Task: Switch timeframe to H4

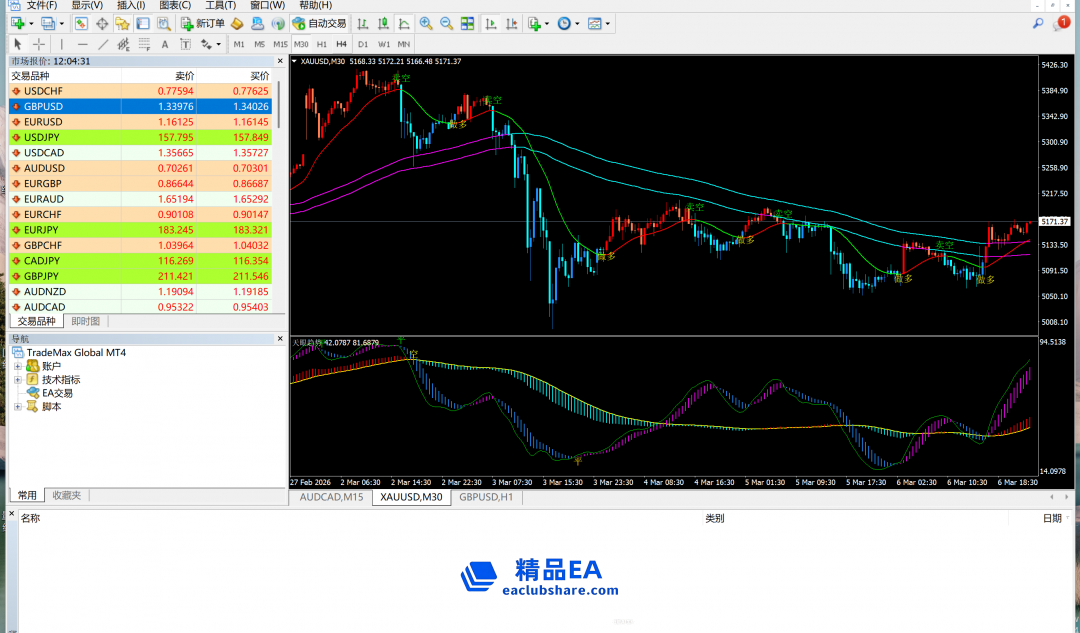Action: [x=341, y=44]
